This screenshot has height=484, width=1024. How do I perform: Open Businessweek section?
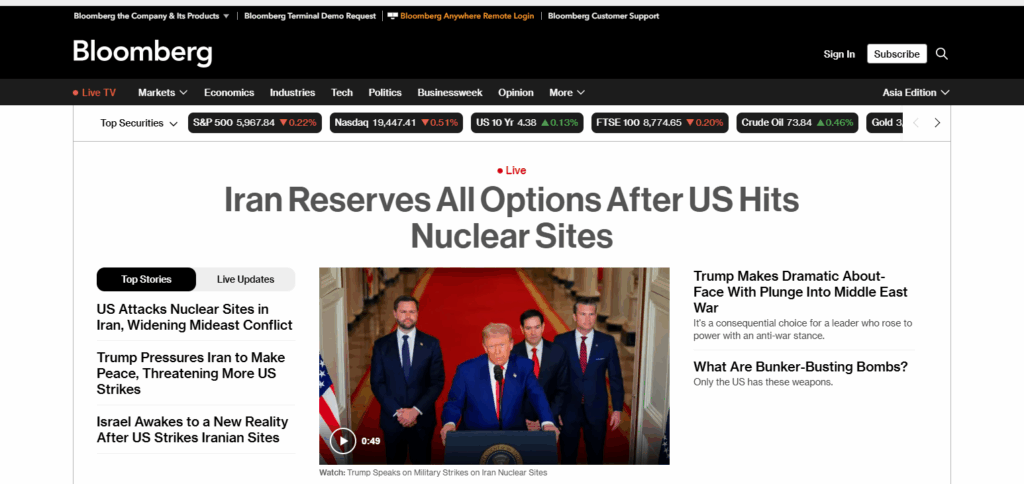click(450, 93)
